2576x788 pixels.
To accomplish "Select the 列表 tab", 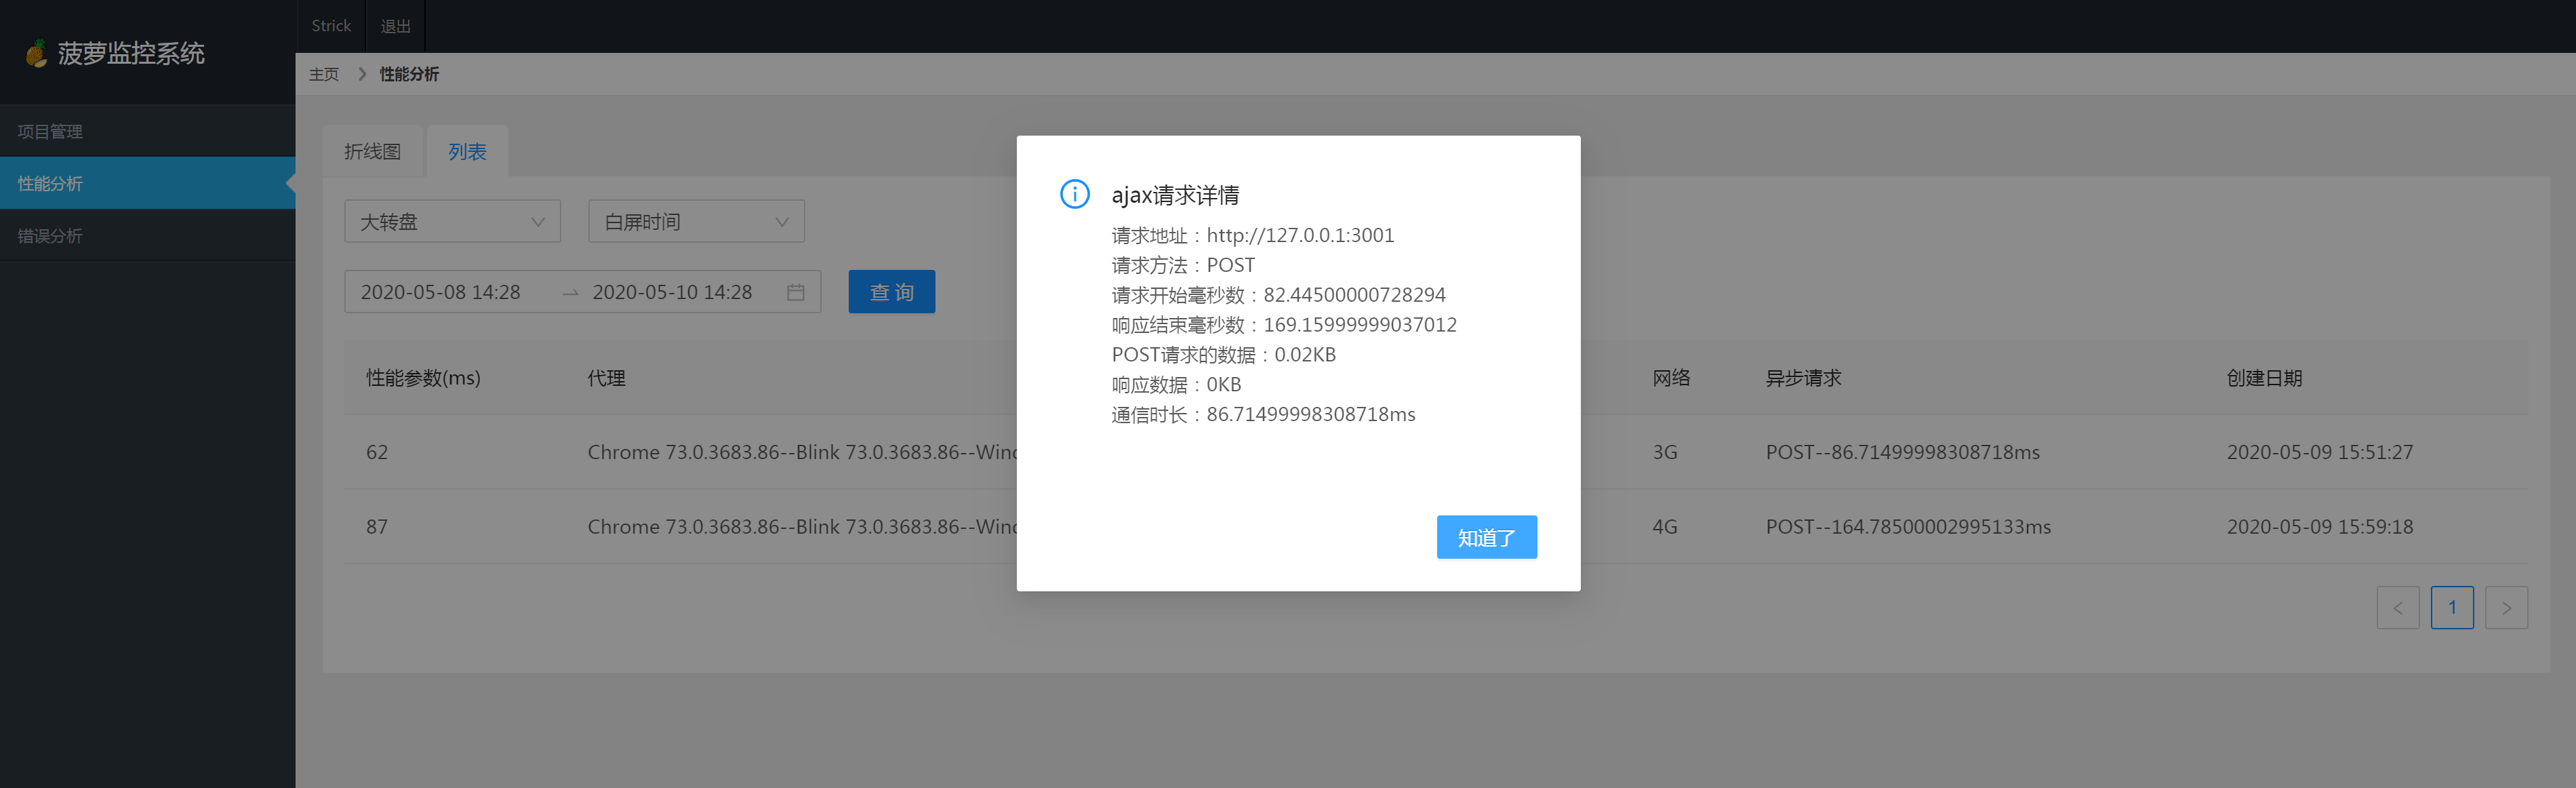I will click(467, 151).
